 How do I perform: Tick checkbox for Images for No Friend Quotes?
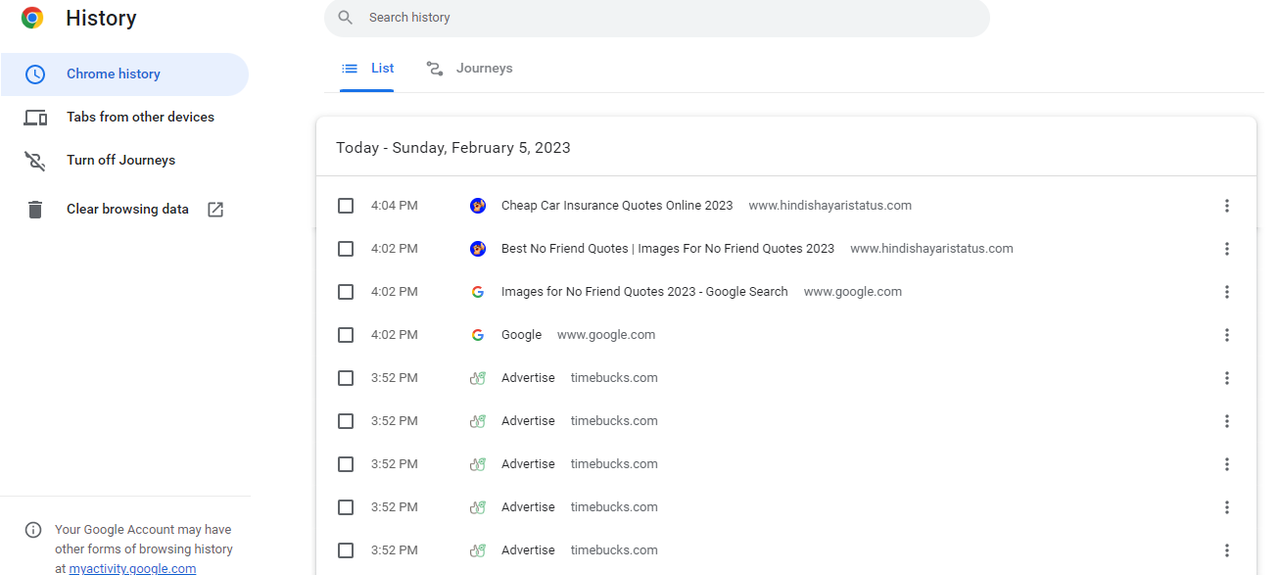tap(346, 292)
